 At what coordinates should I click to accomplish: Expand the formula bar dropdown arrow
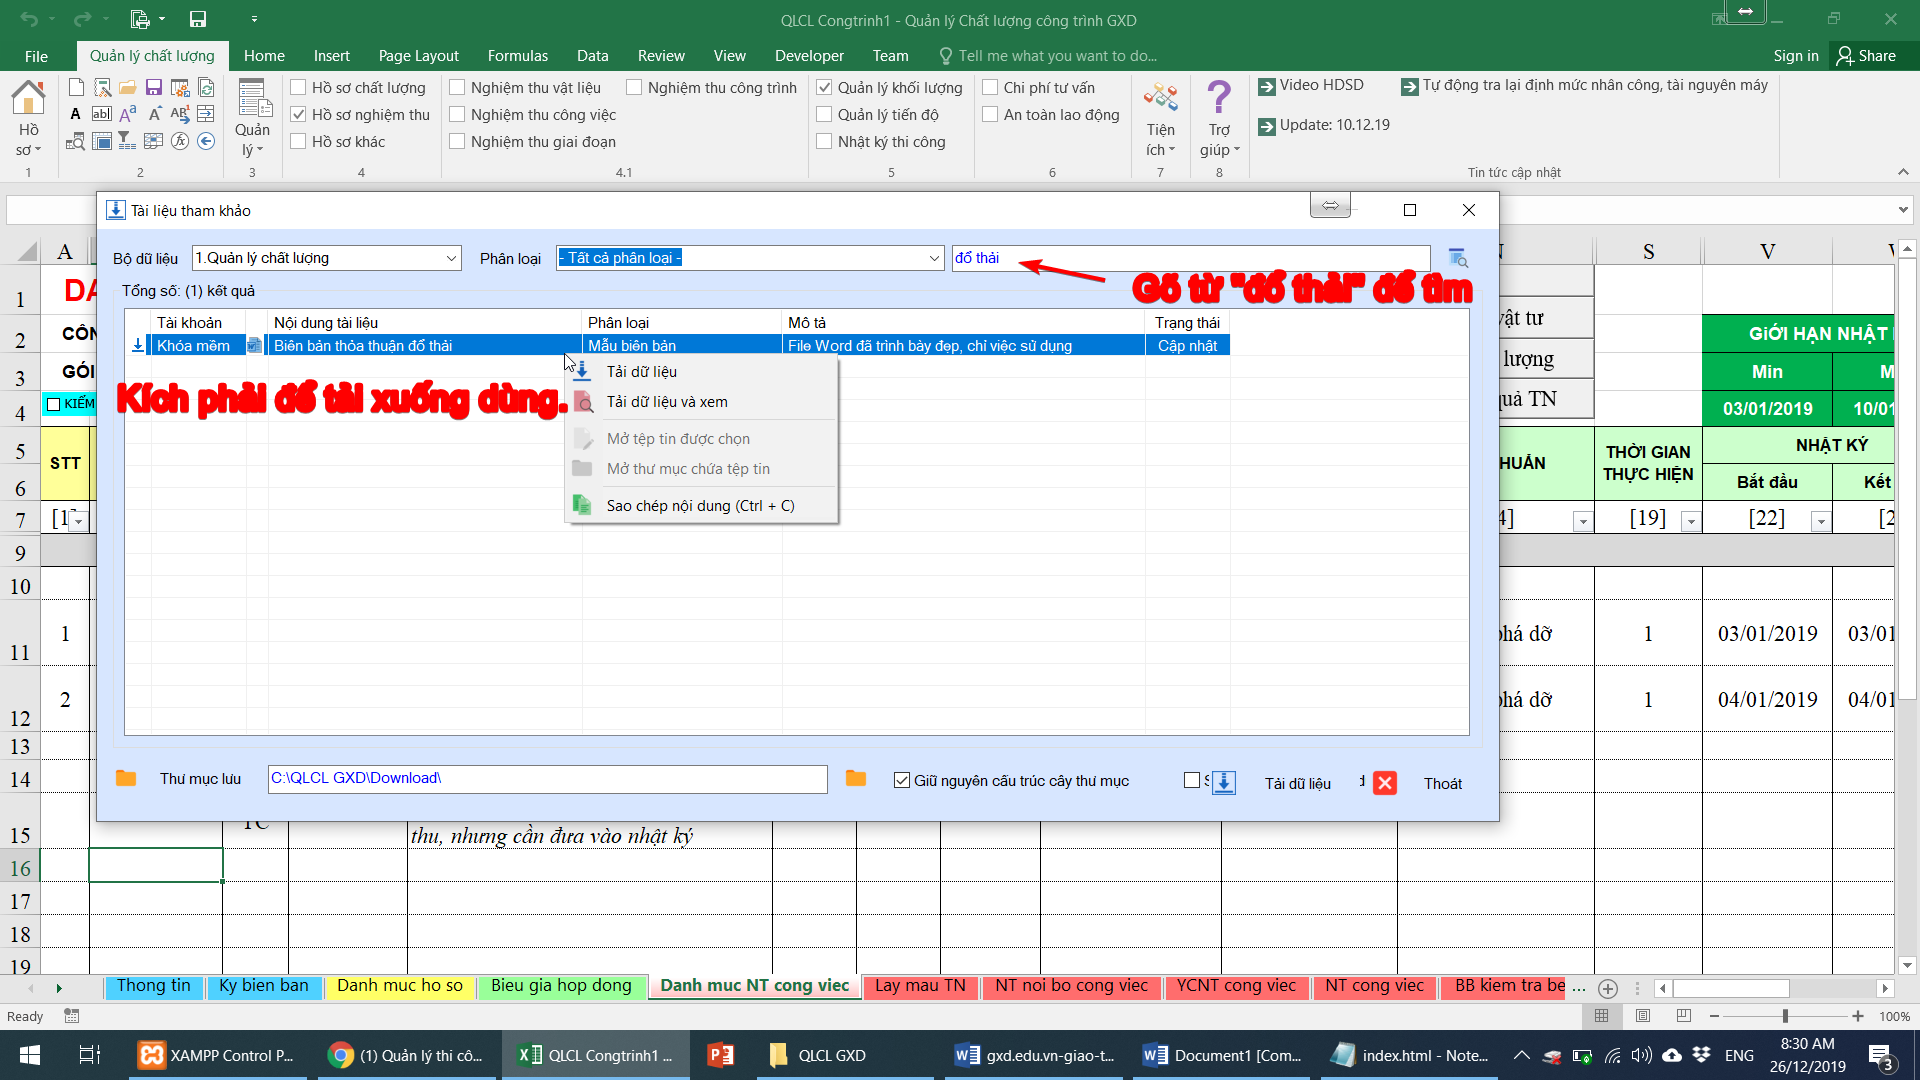1903,210
